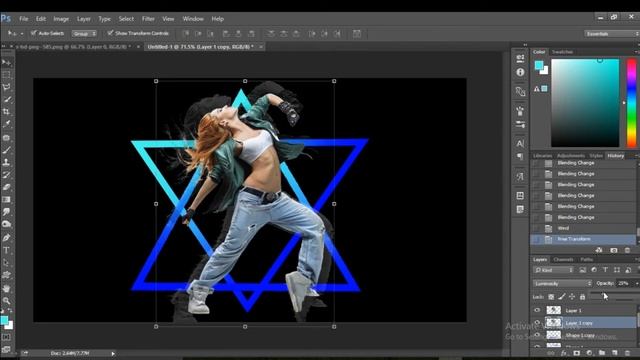This screenshot has width=640, height=360.
Task: Select the Crop tool
Action: (x=7, y=111)
